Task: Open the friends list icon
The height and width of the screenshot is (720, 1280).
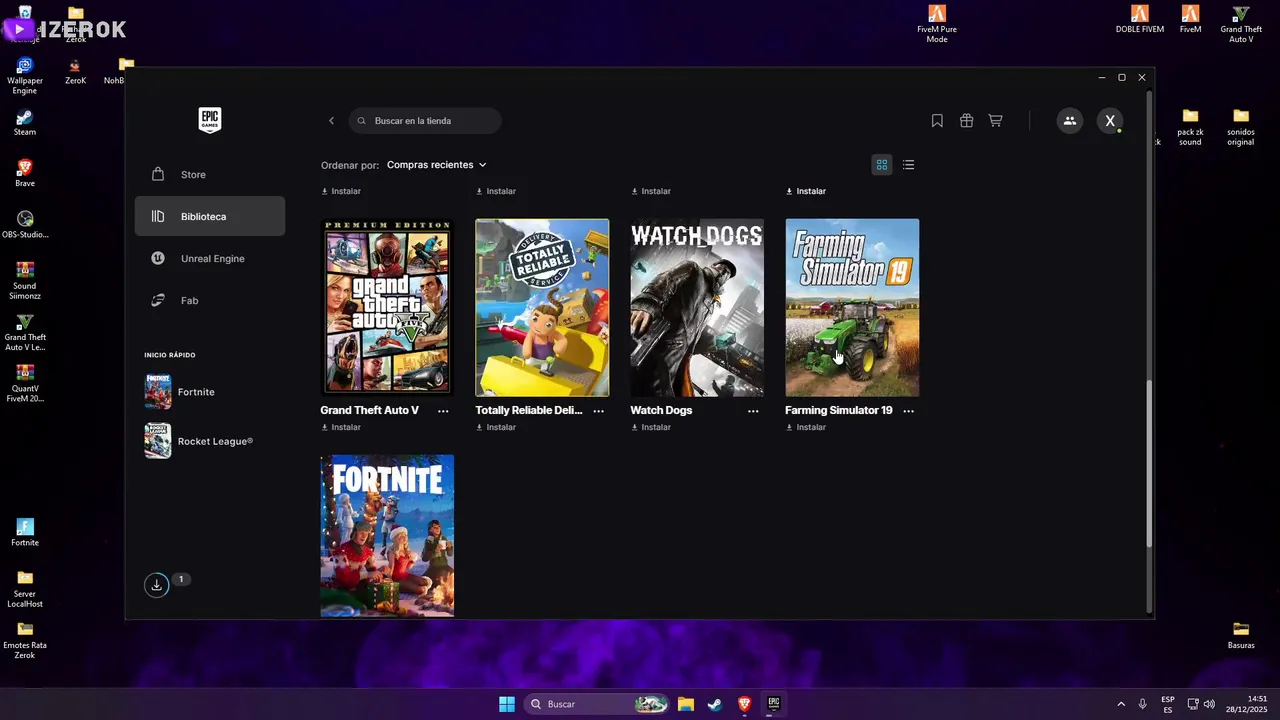Action: pos(1069,121)
